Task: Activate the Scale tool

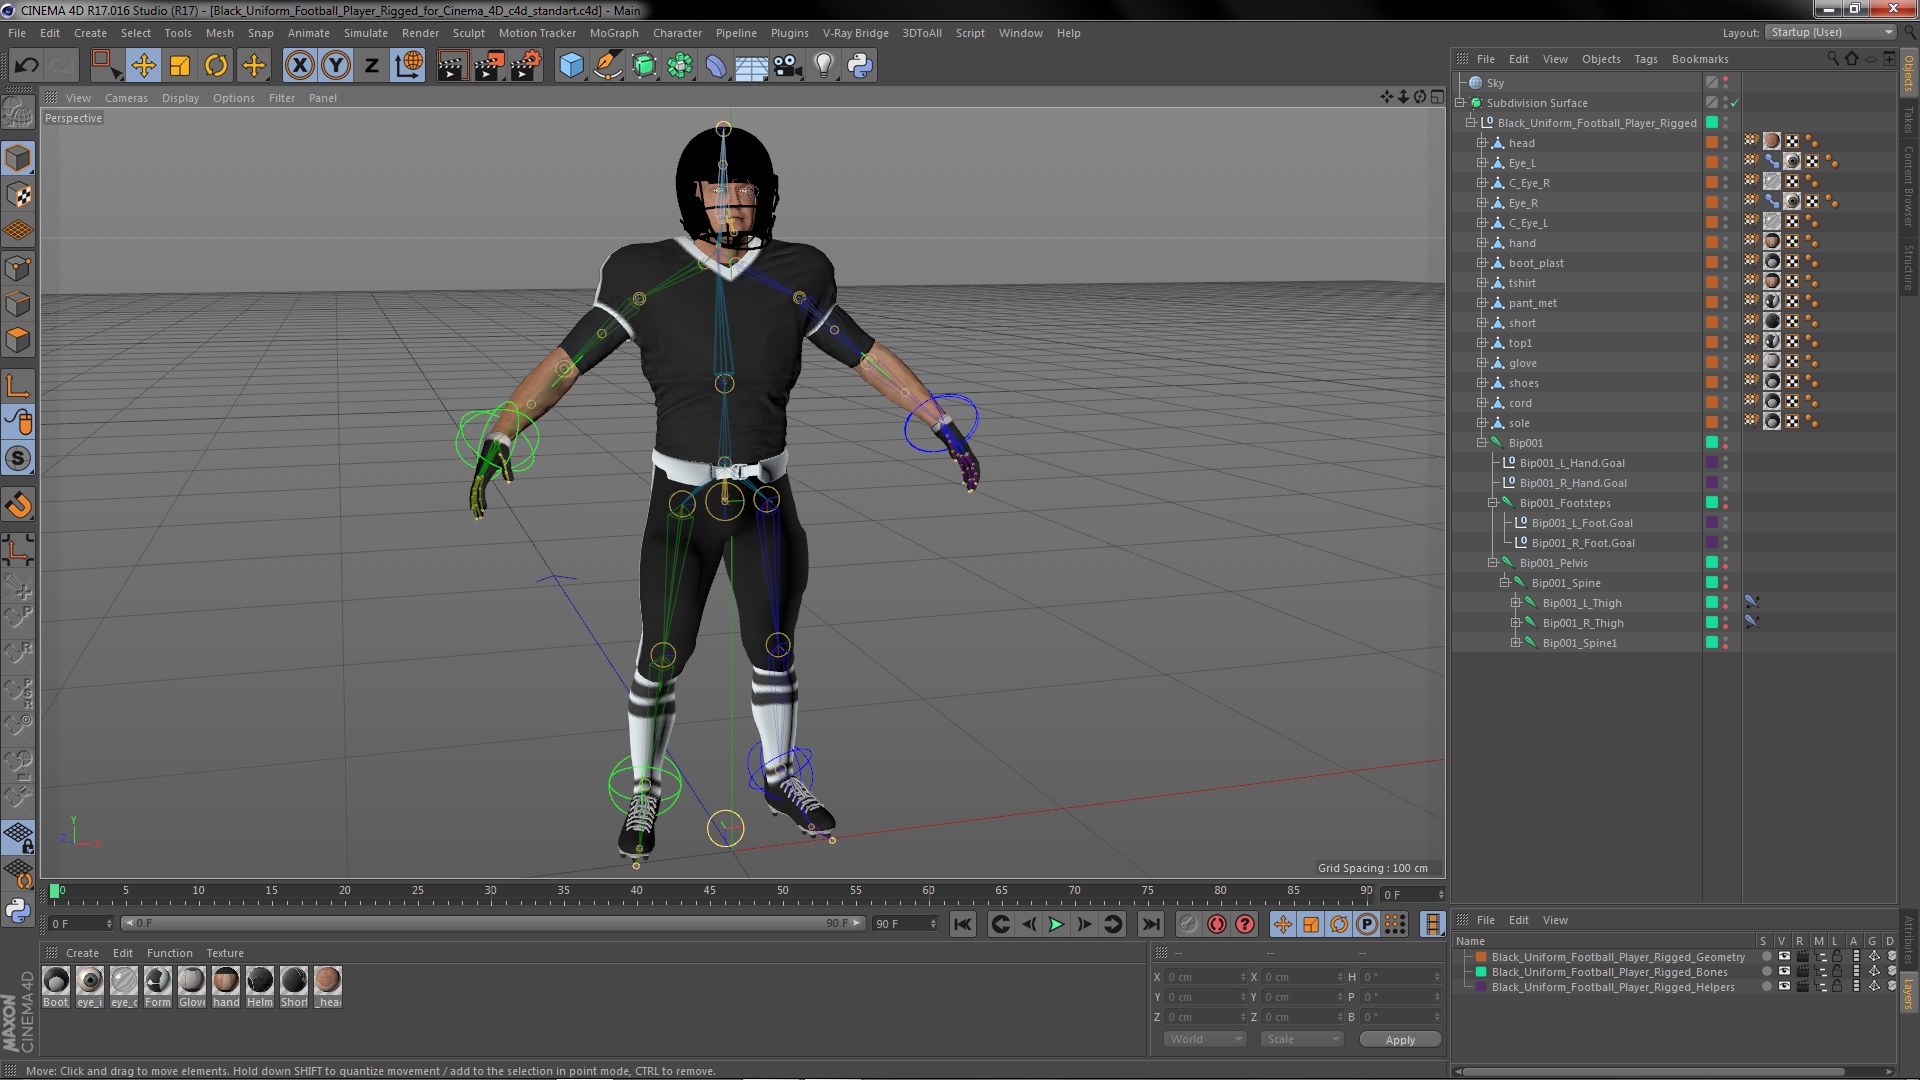Action: click(x=180, y=66)
